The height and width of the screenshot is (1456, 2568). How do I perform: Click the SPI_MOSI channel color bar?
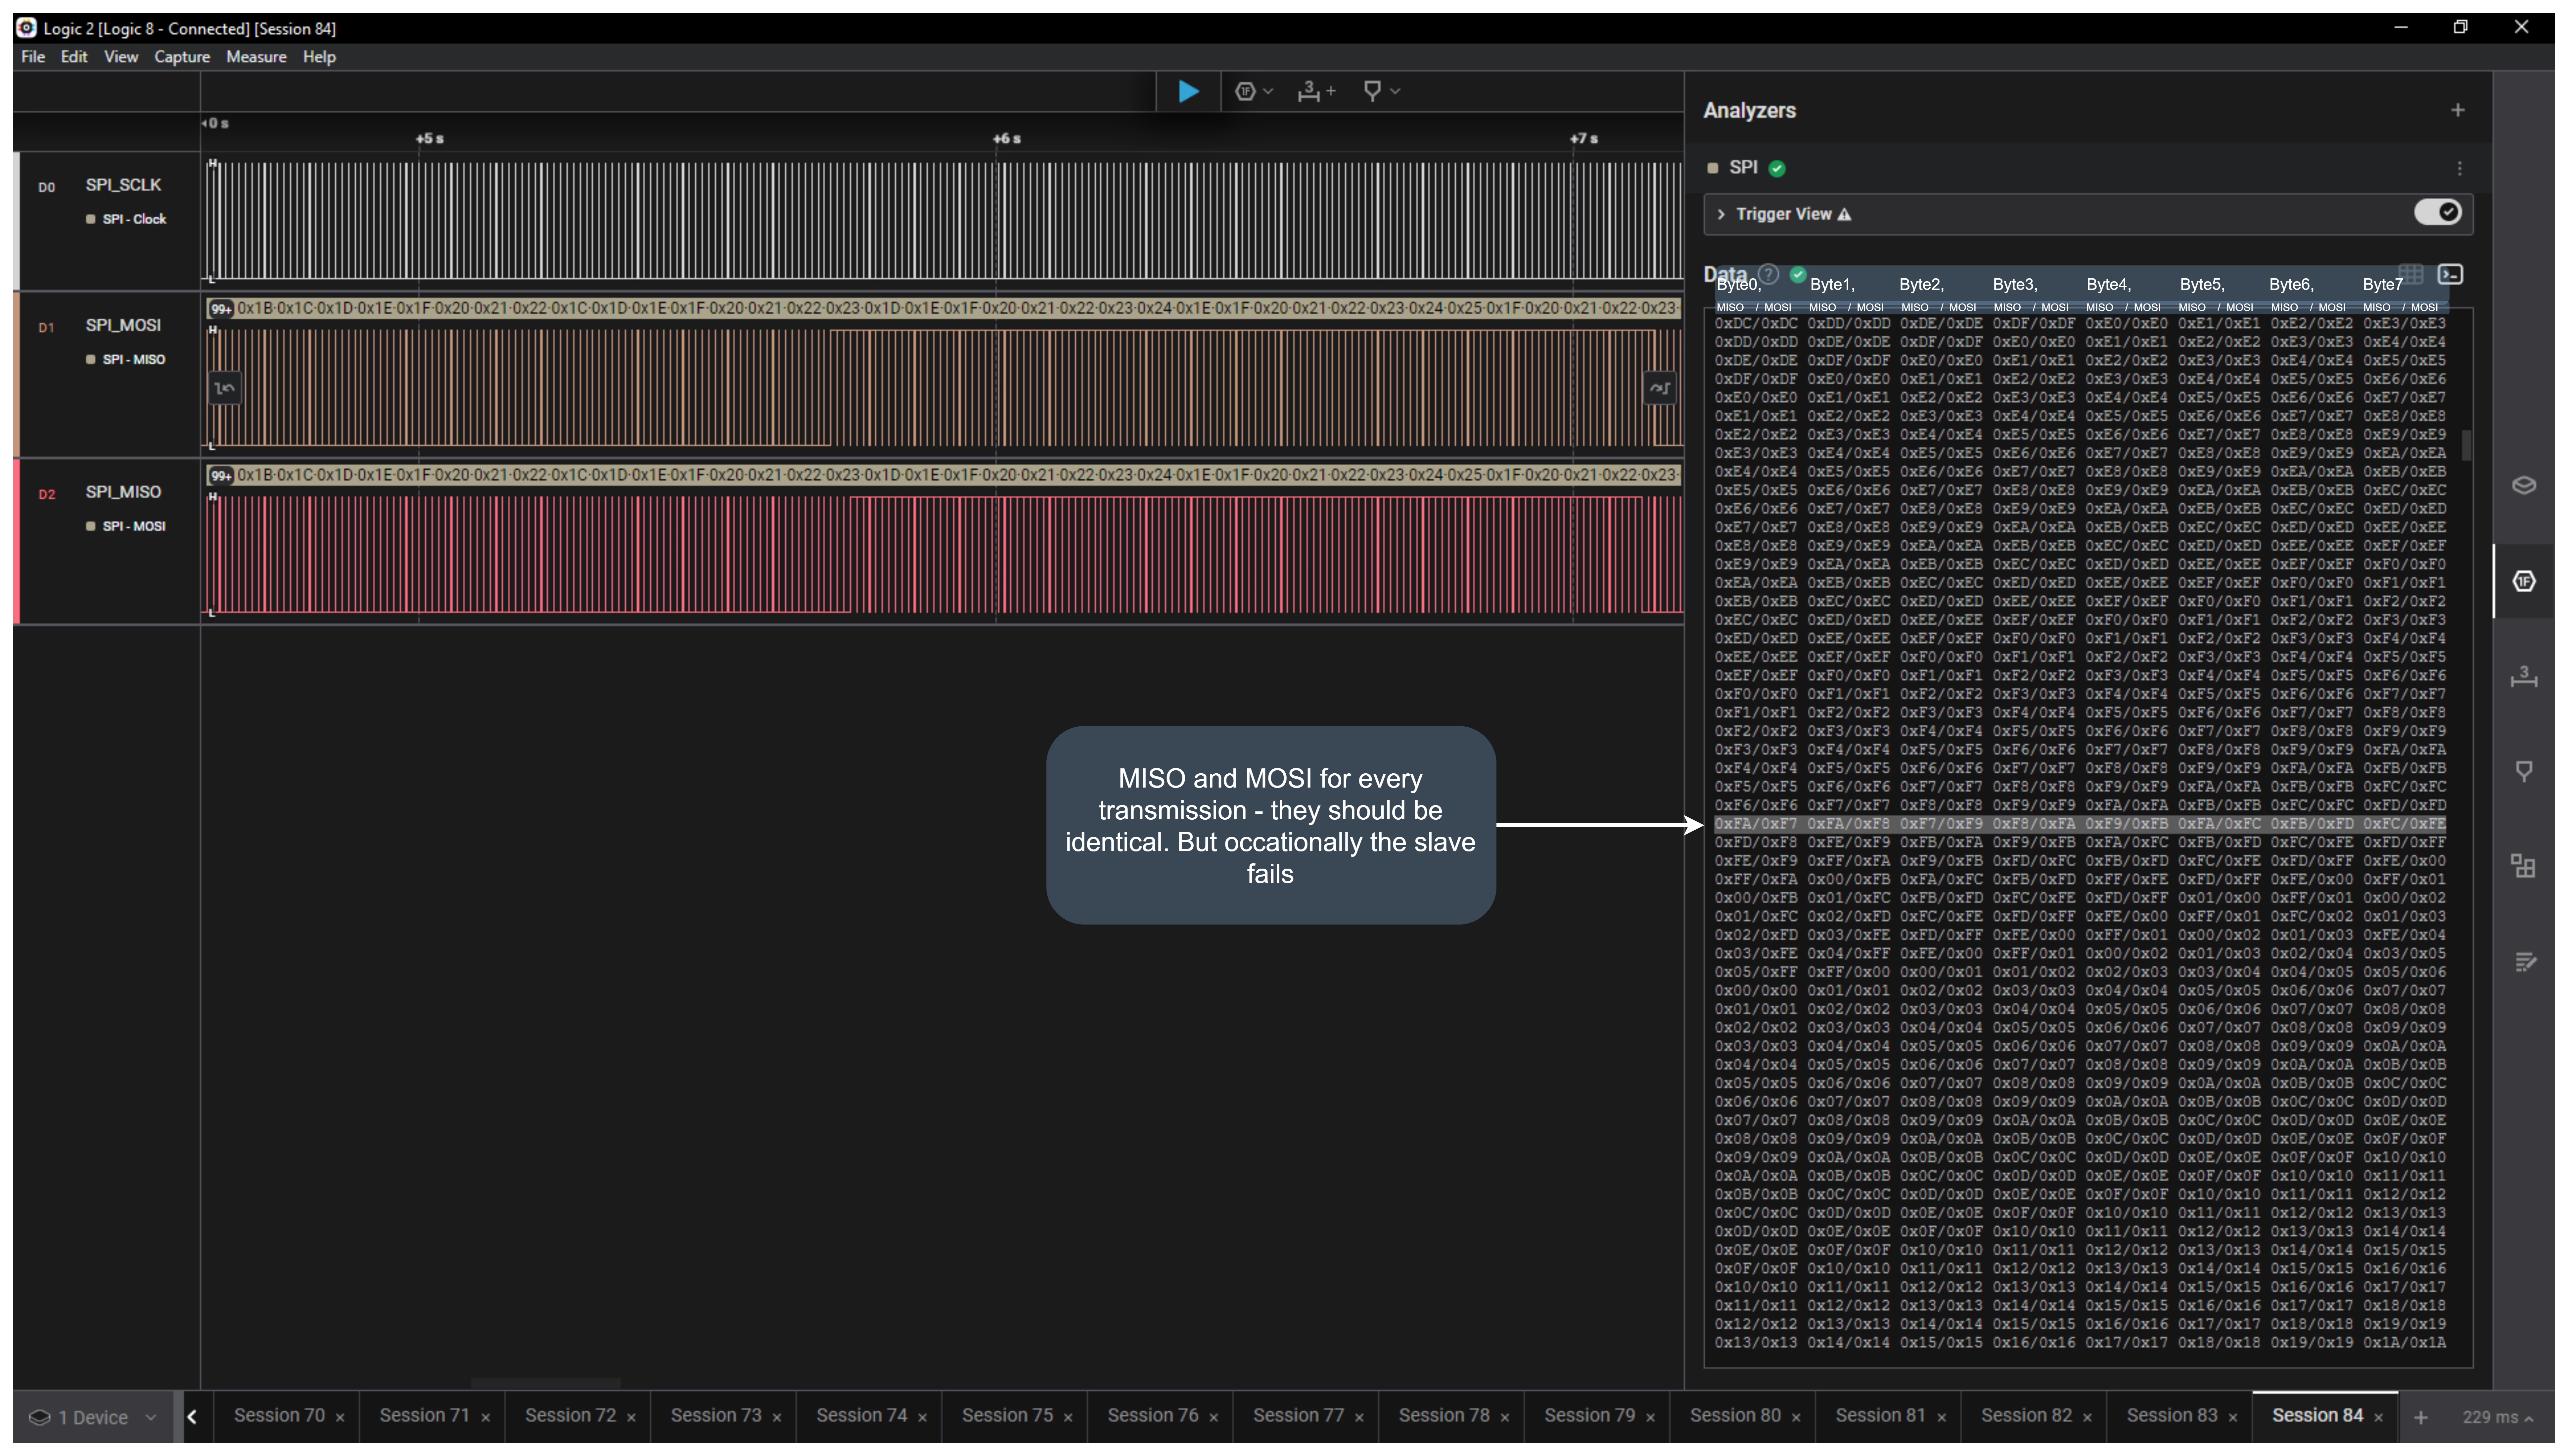point(16,374)
